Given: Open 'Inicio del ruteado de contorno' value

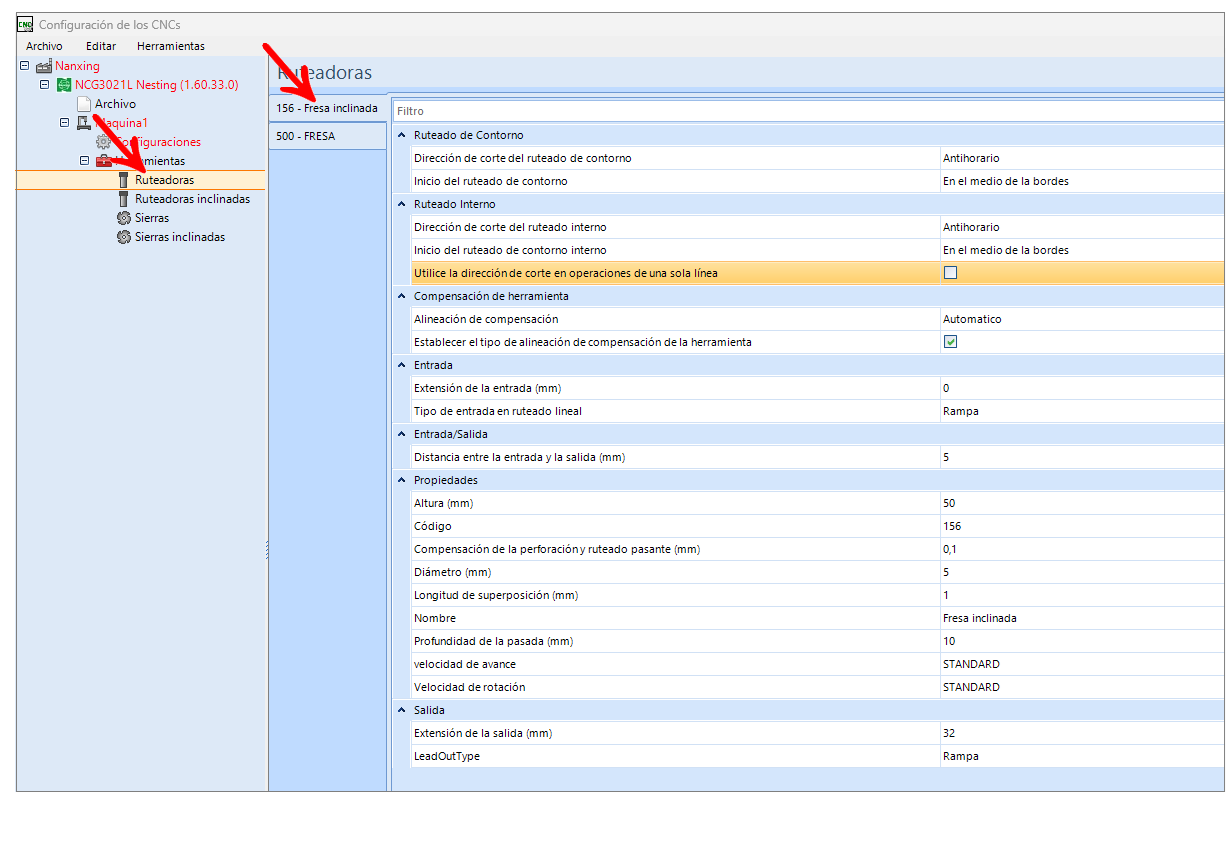Looking at the screenshot, I should click(1082, 181).
